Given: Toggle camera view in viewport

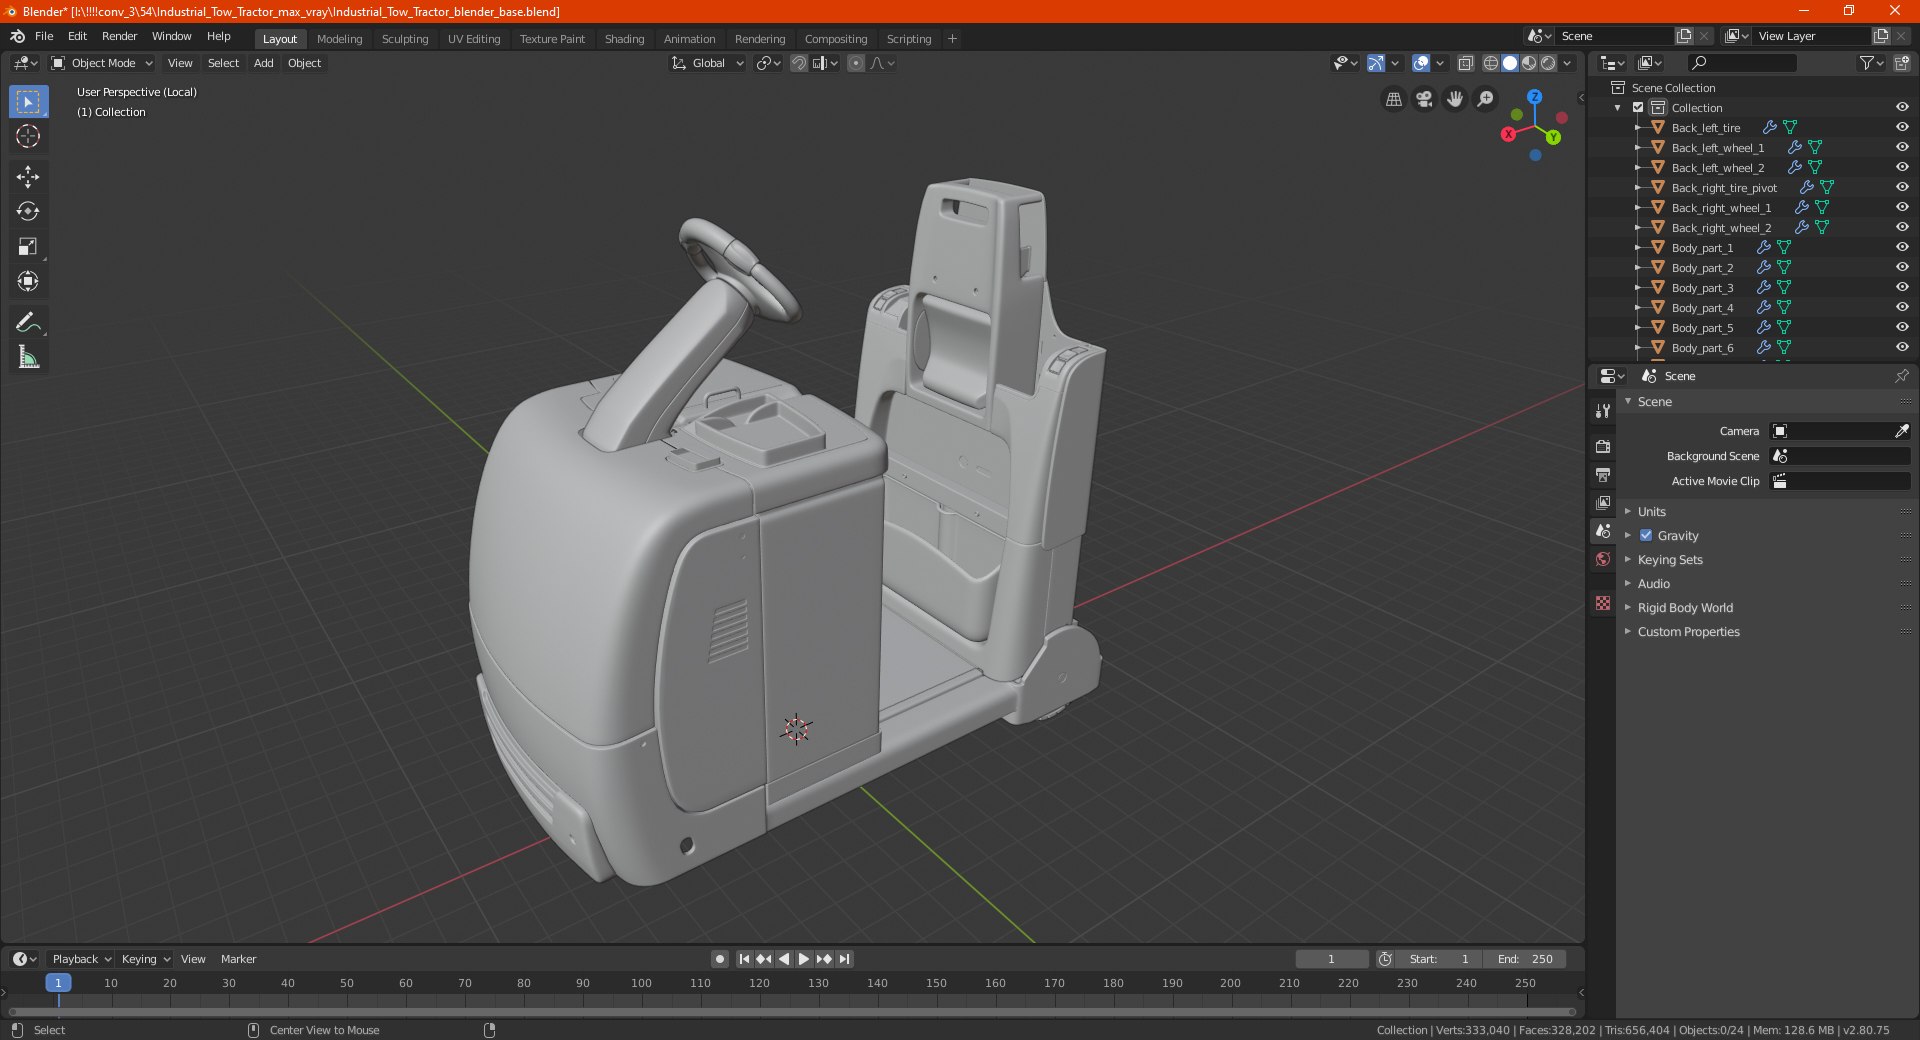Looking at the screenshot, I should click(x=1424, y=99).
